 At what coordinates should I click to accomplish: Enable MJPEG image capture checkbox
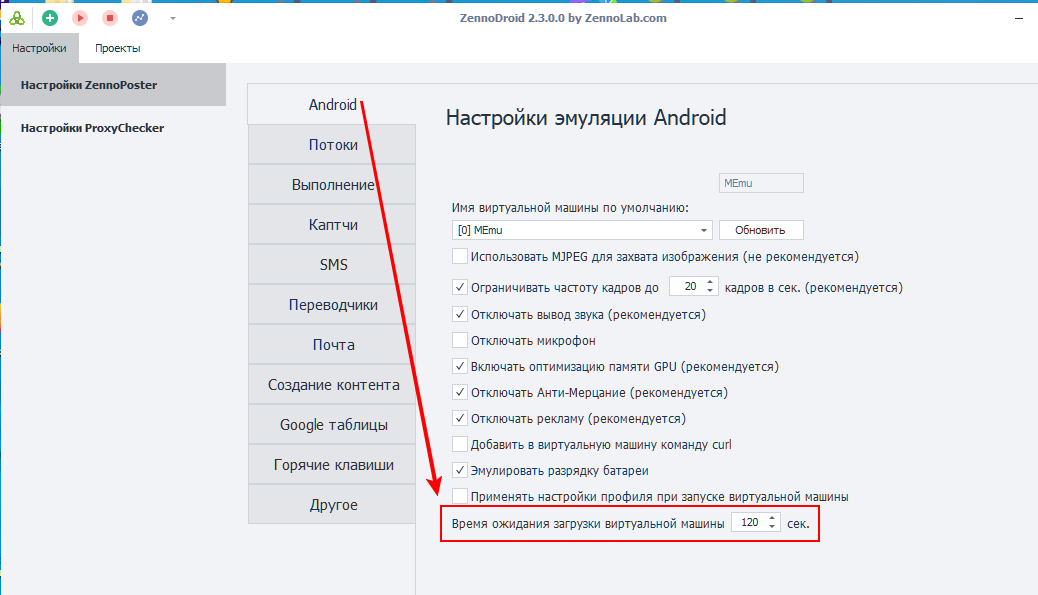(x=459, y=256)
